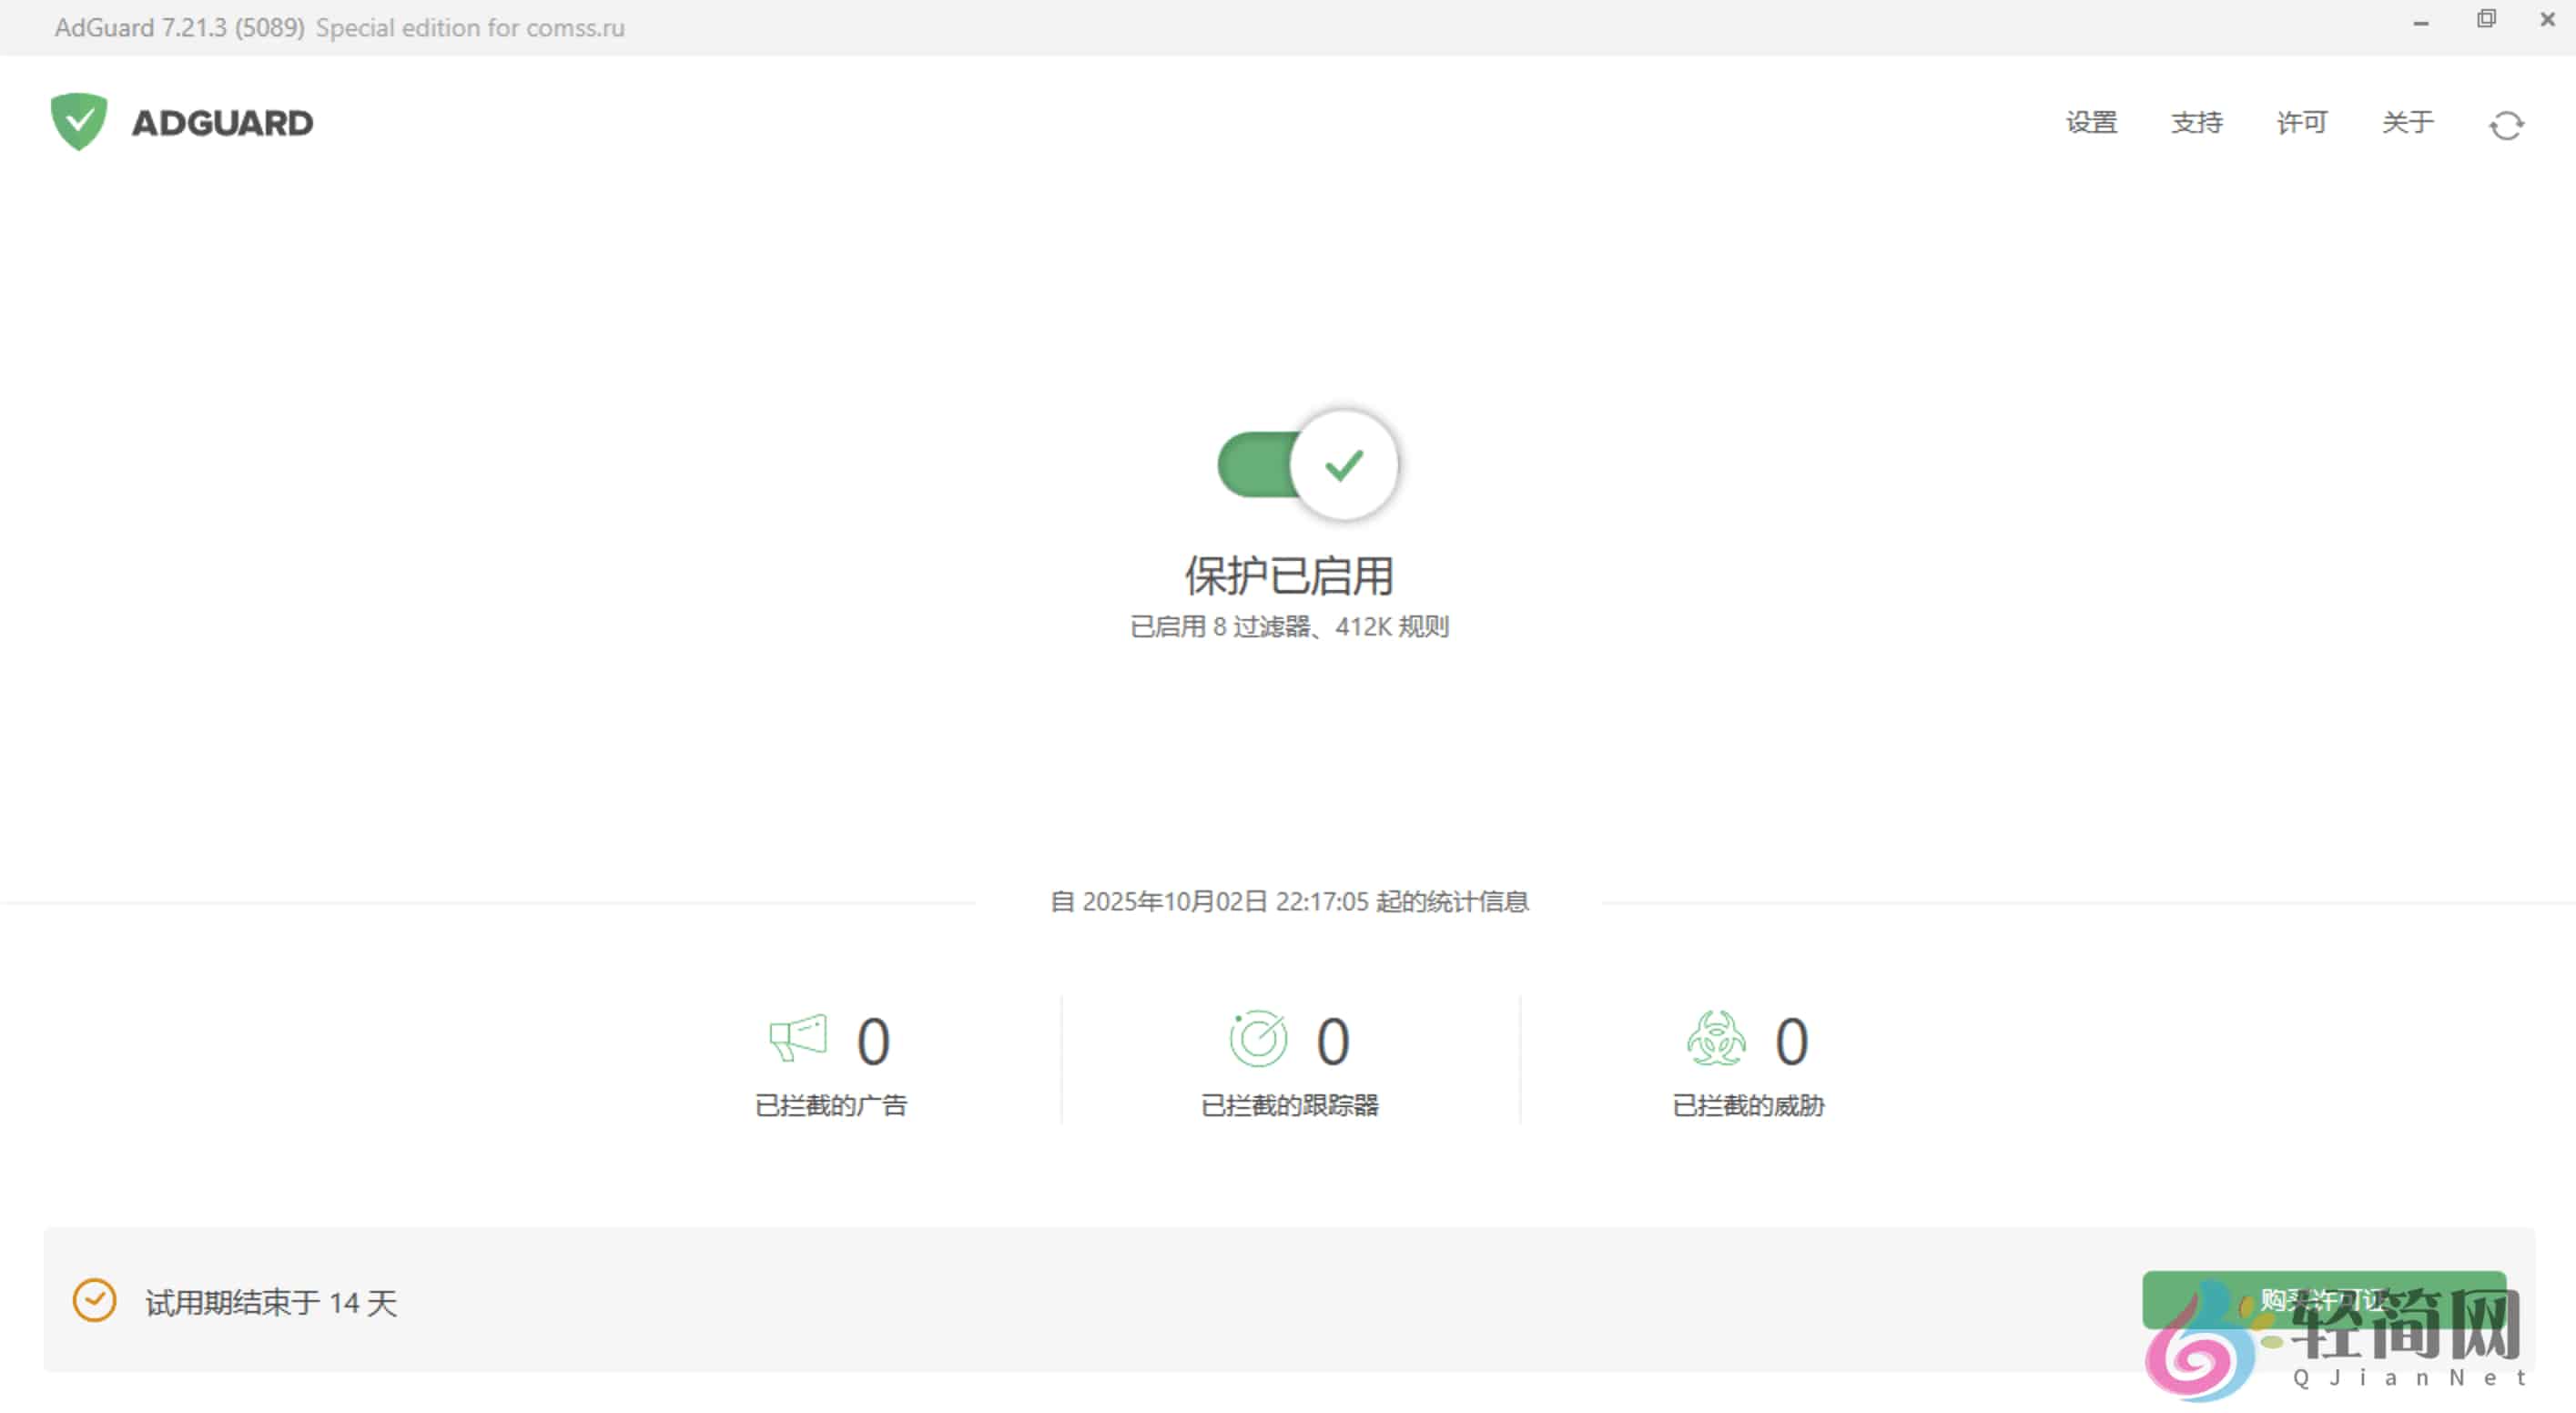Viewport: 2576px width, 1413px height.
Task: Click the AdGuard shield logo
Action: coord(80,121)
